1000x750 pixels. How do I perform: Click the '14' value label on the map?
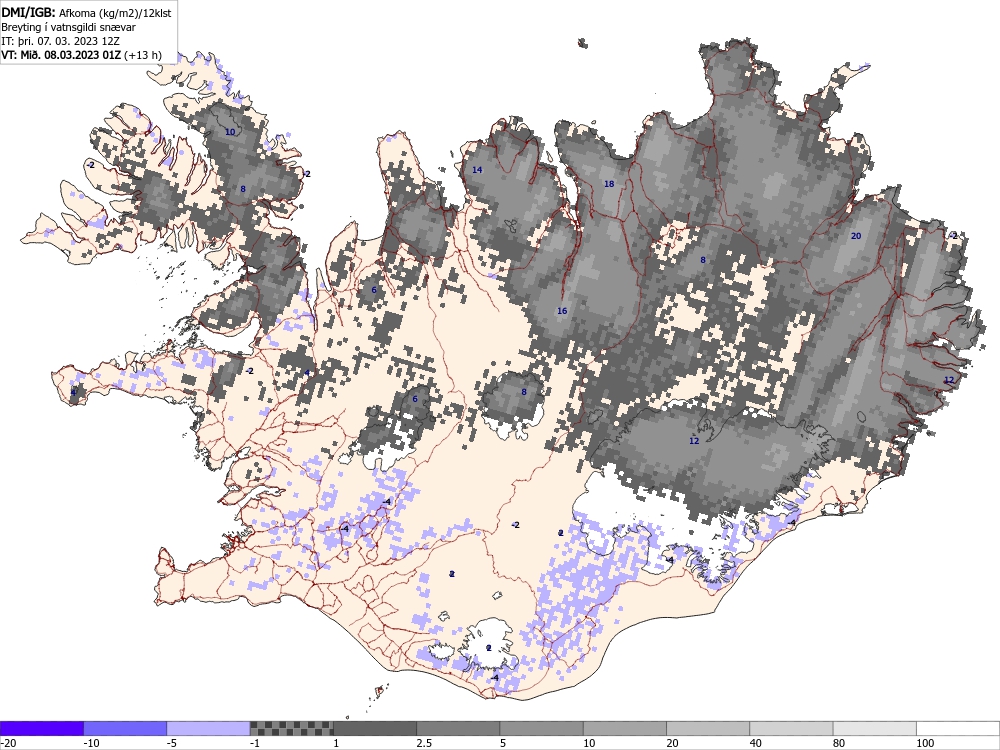point(477,170)
